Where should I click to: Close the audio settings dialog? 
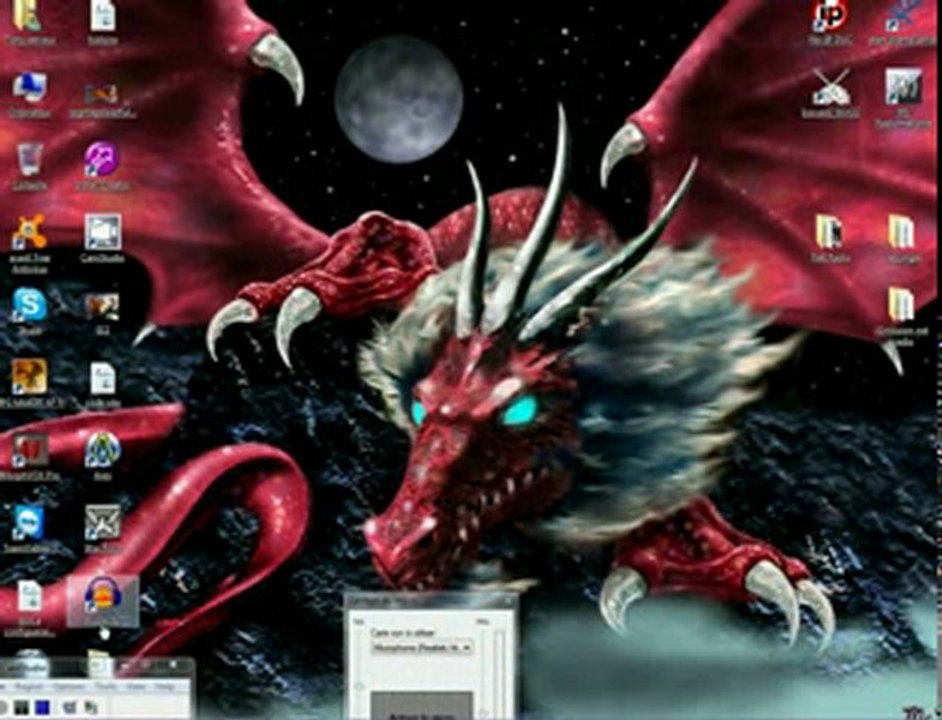tap(508, 600)
